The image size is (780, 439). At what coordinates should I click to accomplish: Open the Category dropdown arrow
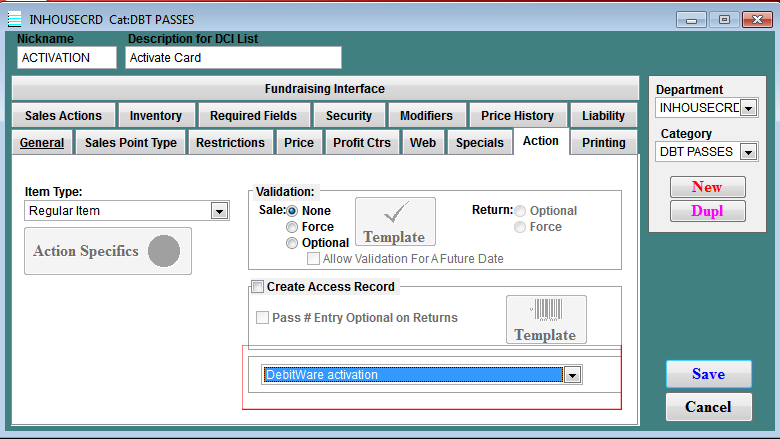pyautogui.click(x=748, y=152)
